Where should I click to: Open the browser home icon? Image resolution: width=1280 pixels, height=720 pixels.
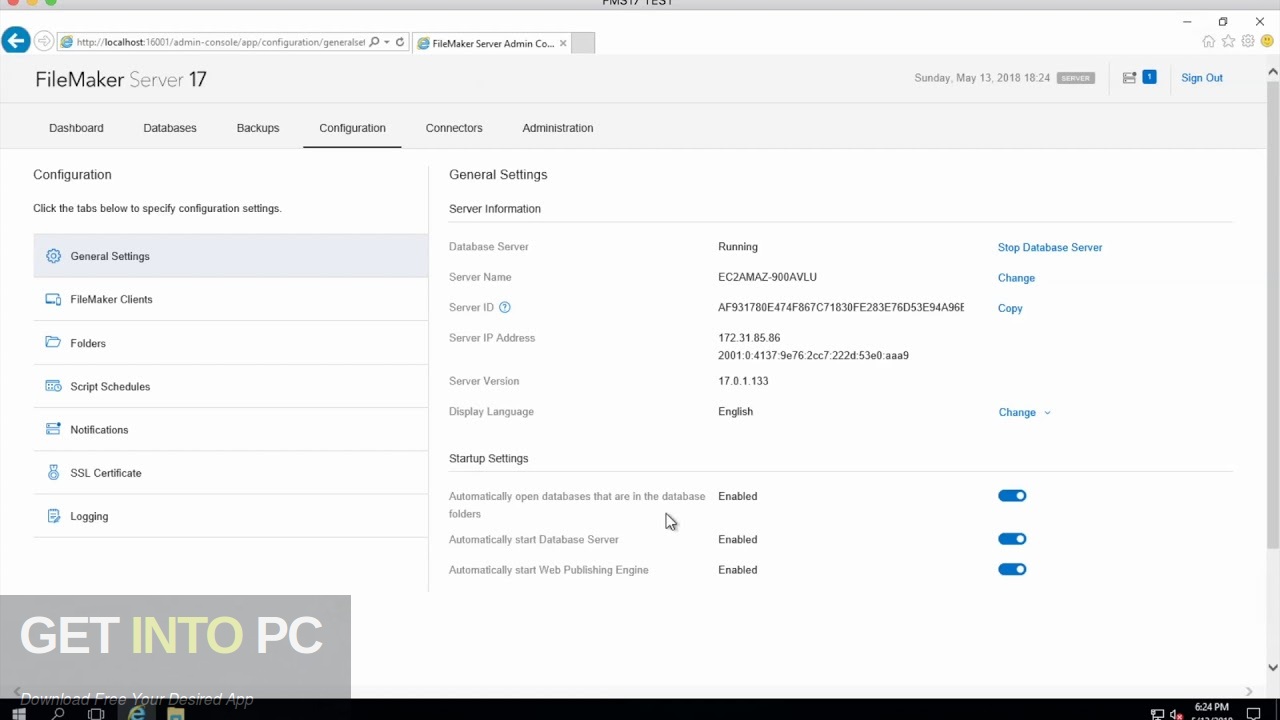tap(1209, 42)
